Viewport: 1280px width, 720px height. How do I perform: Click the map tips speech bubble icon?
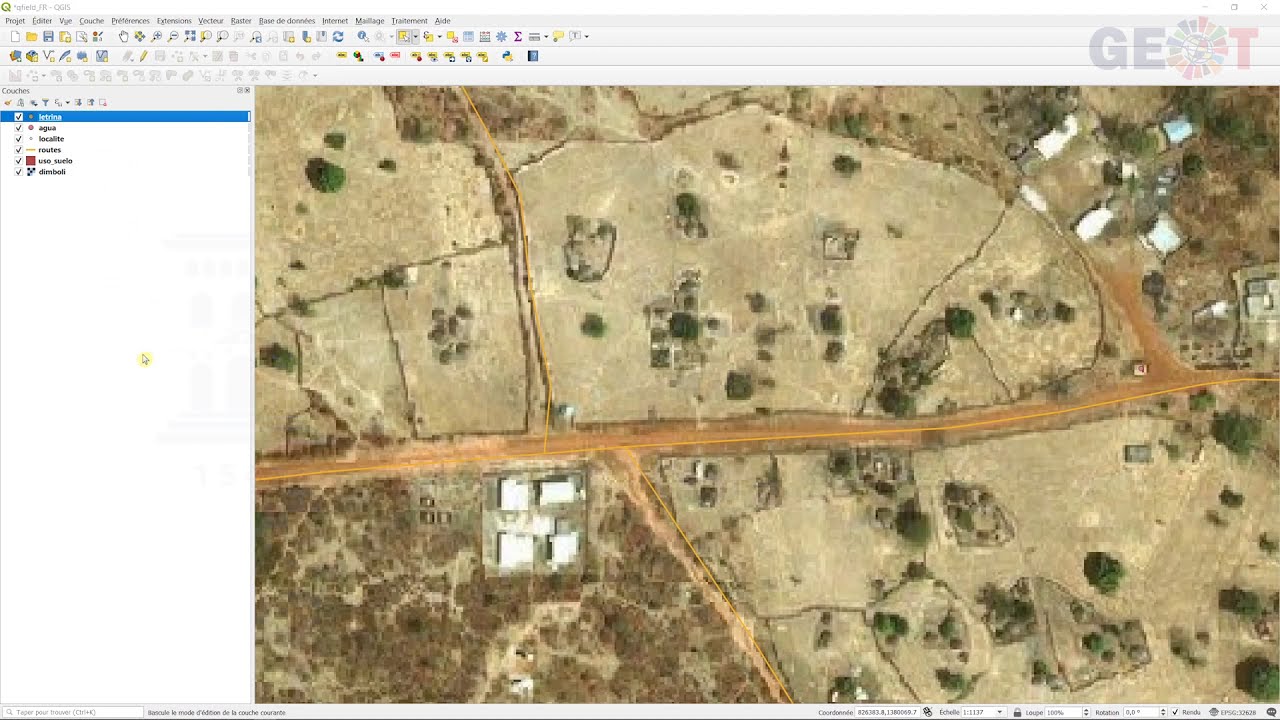[x=559, y=36]
